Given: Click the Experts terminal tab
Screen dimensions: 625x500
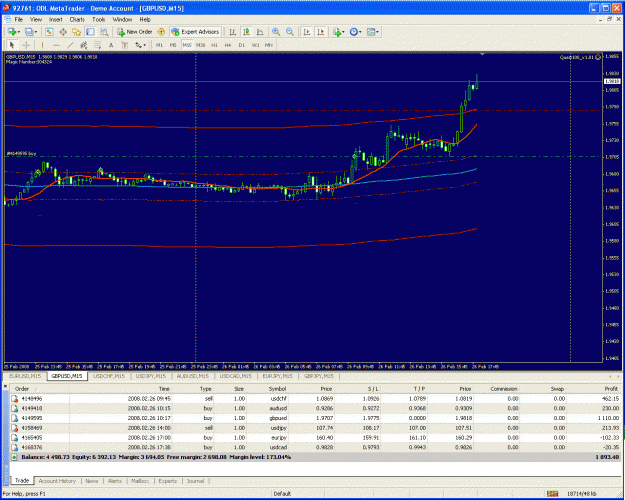Looking at the screenshot, I should 167,481.
